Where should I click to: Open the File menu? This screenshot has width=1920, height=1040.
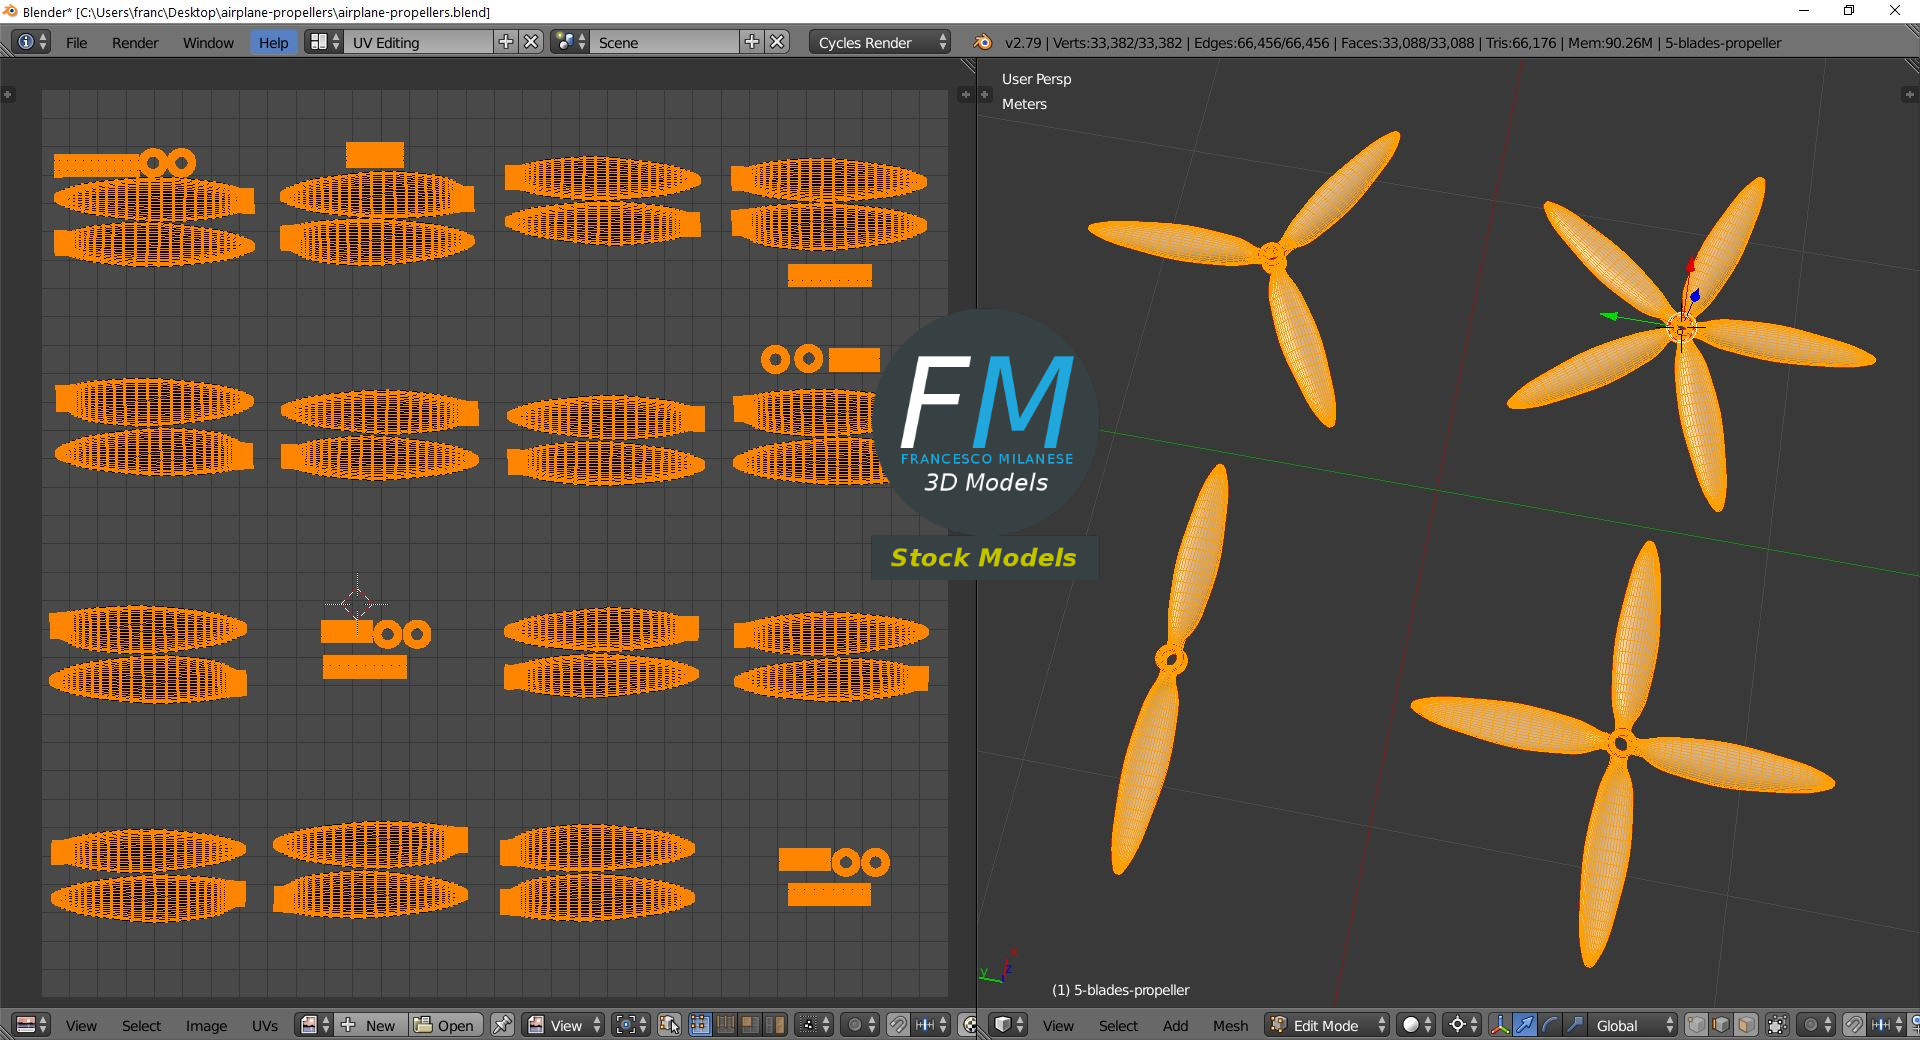tap(77, 42)
